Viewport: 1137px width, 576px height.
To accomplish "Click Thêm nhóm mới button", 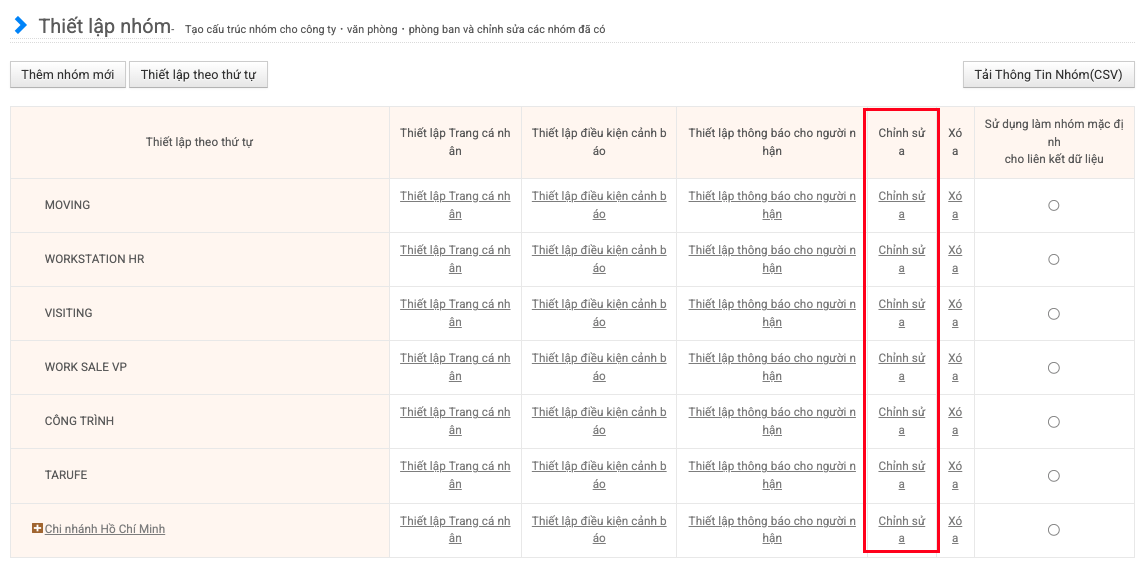I will coord(68,75).
